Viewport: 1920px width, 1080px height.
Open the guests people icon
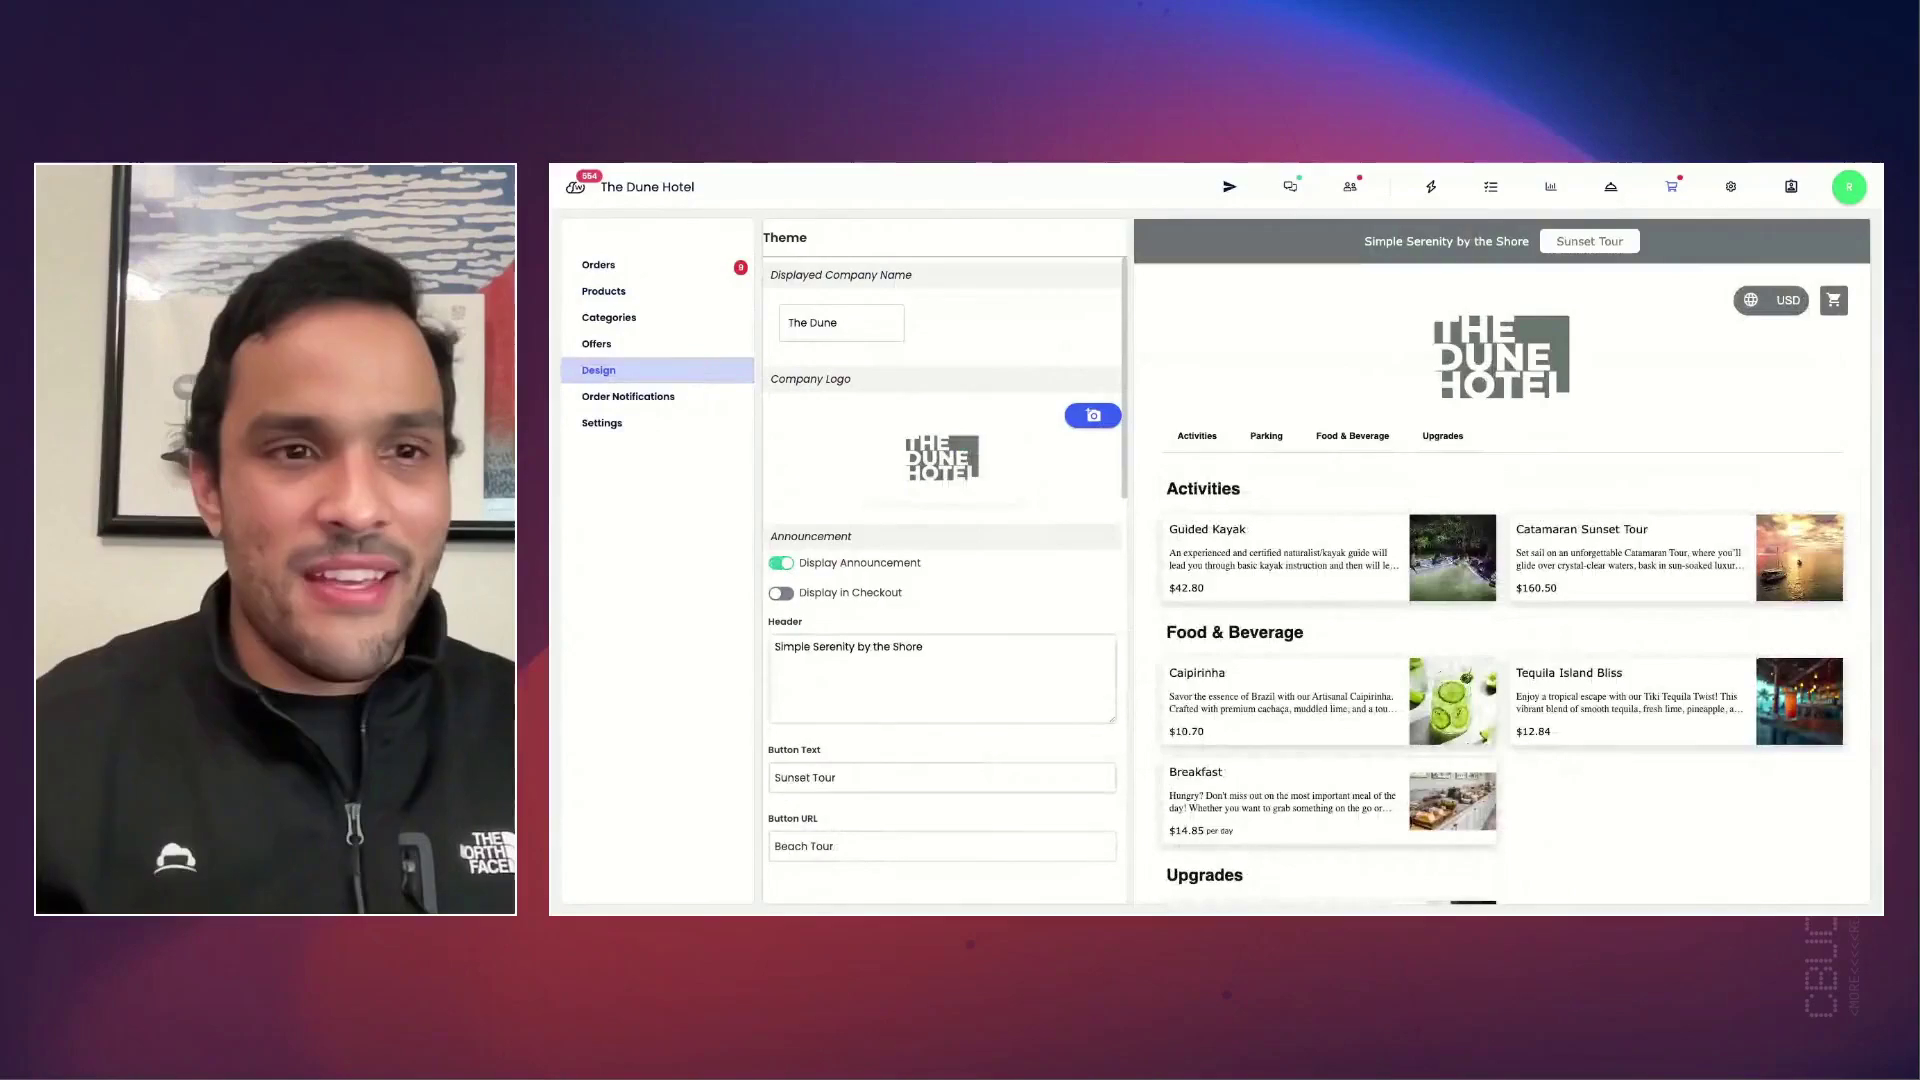tap(1350, 187)
